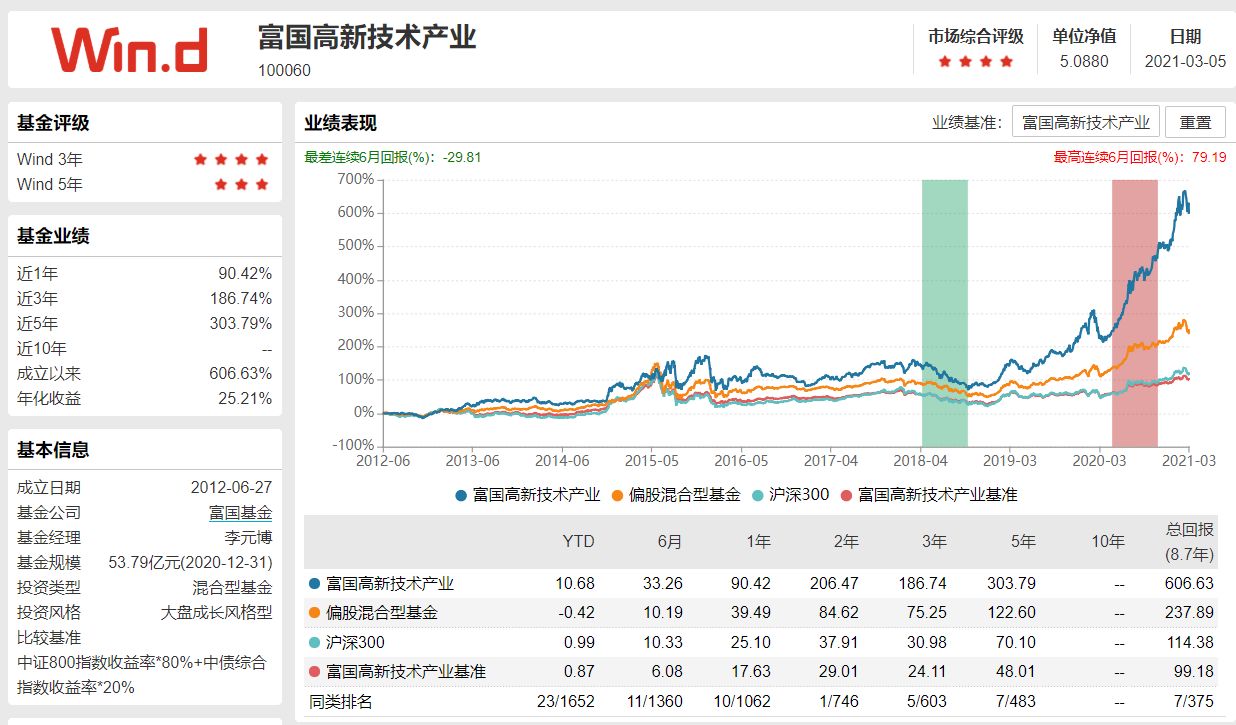Click the blue dot beside table row 富国高新技术产业

pyautogui.click(x=315, y=583)
